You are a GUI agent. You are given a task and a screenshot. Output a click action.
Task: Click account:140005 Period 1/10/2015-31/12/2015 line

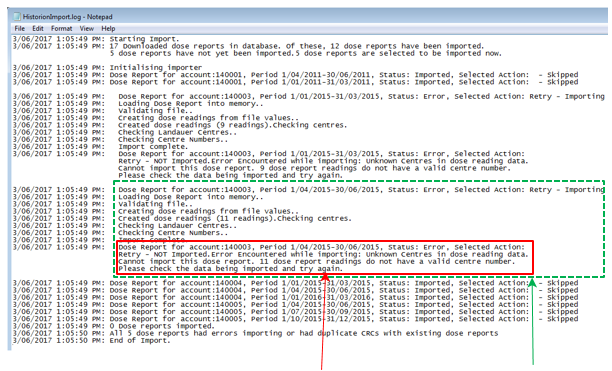(295, 319)
